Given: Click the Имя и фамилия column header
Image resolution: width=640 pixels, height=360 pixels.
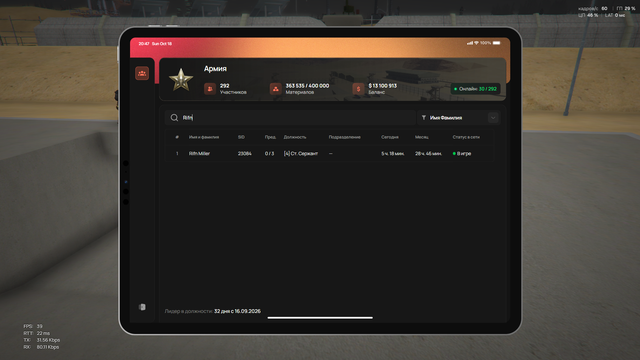Looking at the screenshot, I should [x=204, y=137].
